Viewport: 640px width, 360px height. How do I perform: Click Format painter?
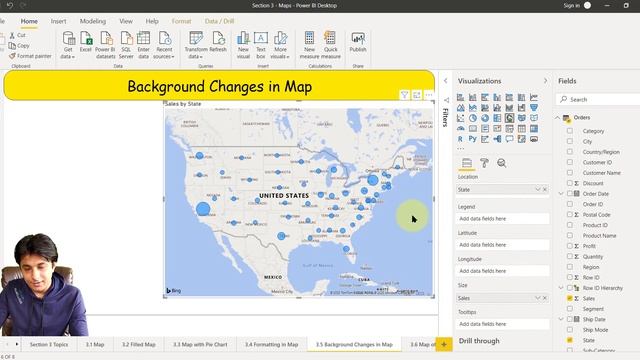[x=30, y=56]
